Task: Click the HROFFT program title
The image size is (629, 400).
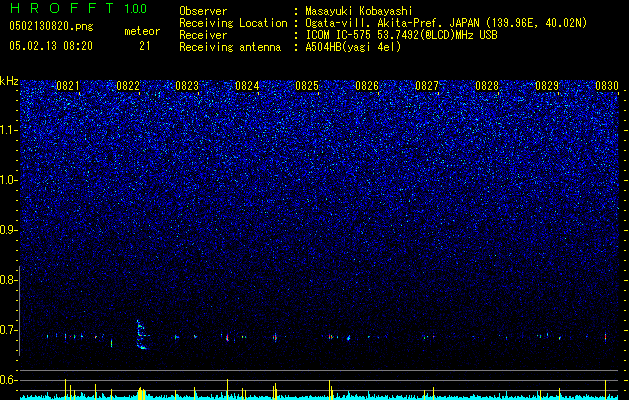Action: pos(62,8)
